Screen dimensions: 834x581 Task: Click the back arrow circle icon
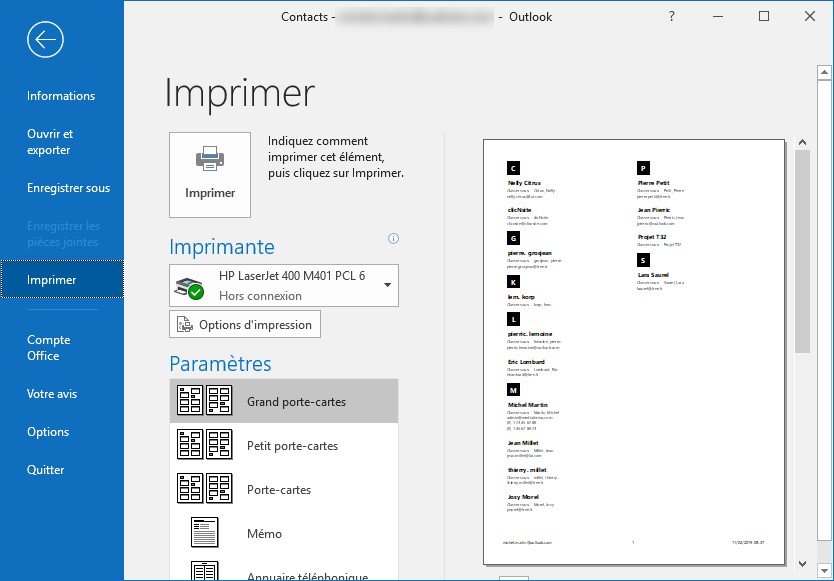click(46, 39)
